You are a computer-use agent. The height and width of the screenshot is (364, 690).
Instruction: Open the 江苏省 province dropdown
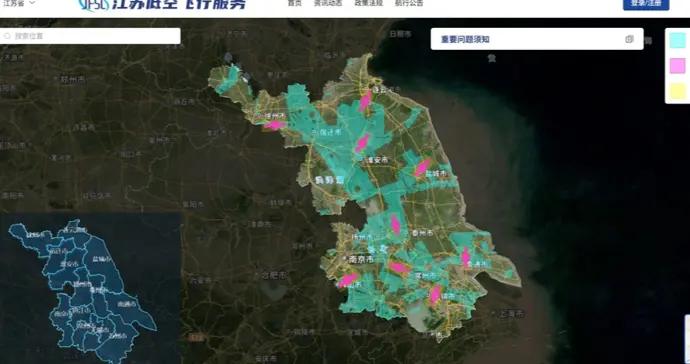pyautogui.click(x=18, y=3)
